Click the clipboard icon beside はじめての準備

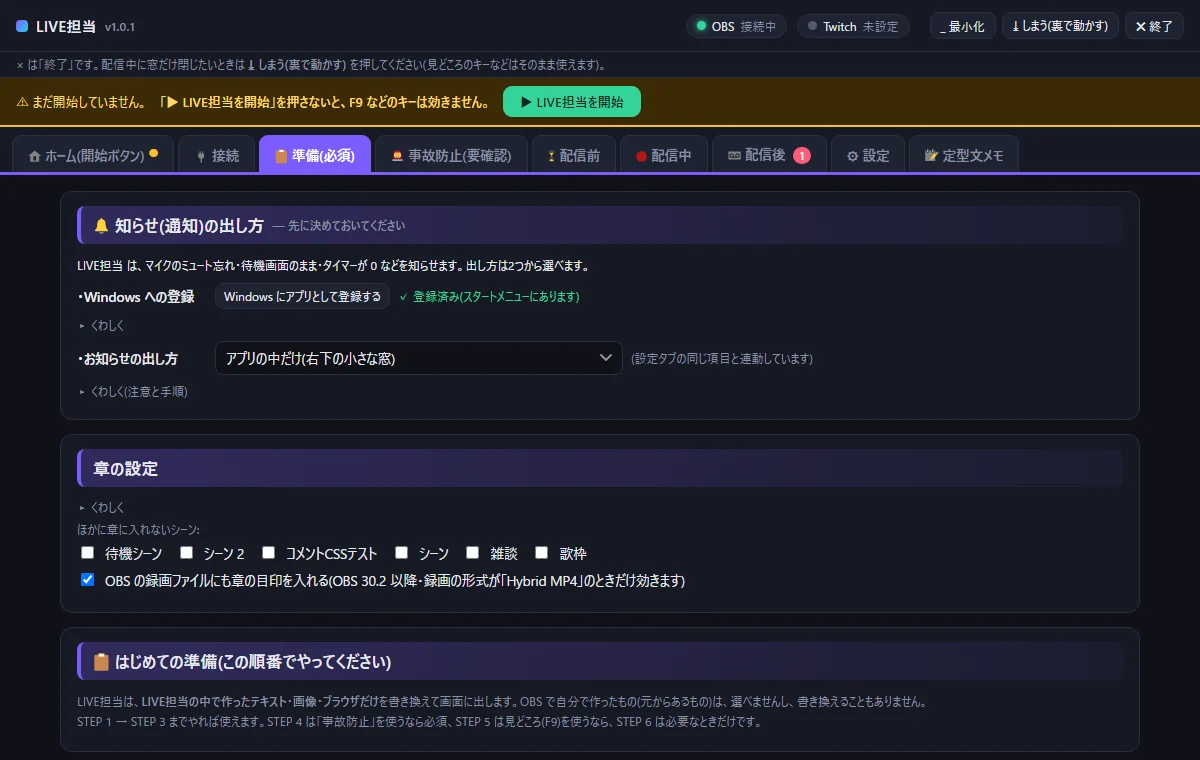[x=101, y=662]
